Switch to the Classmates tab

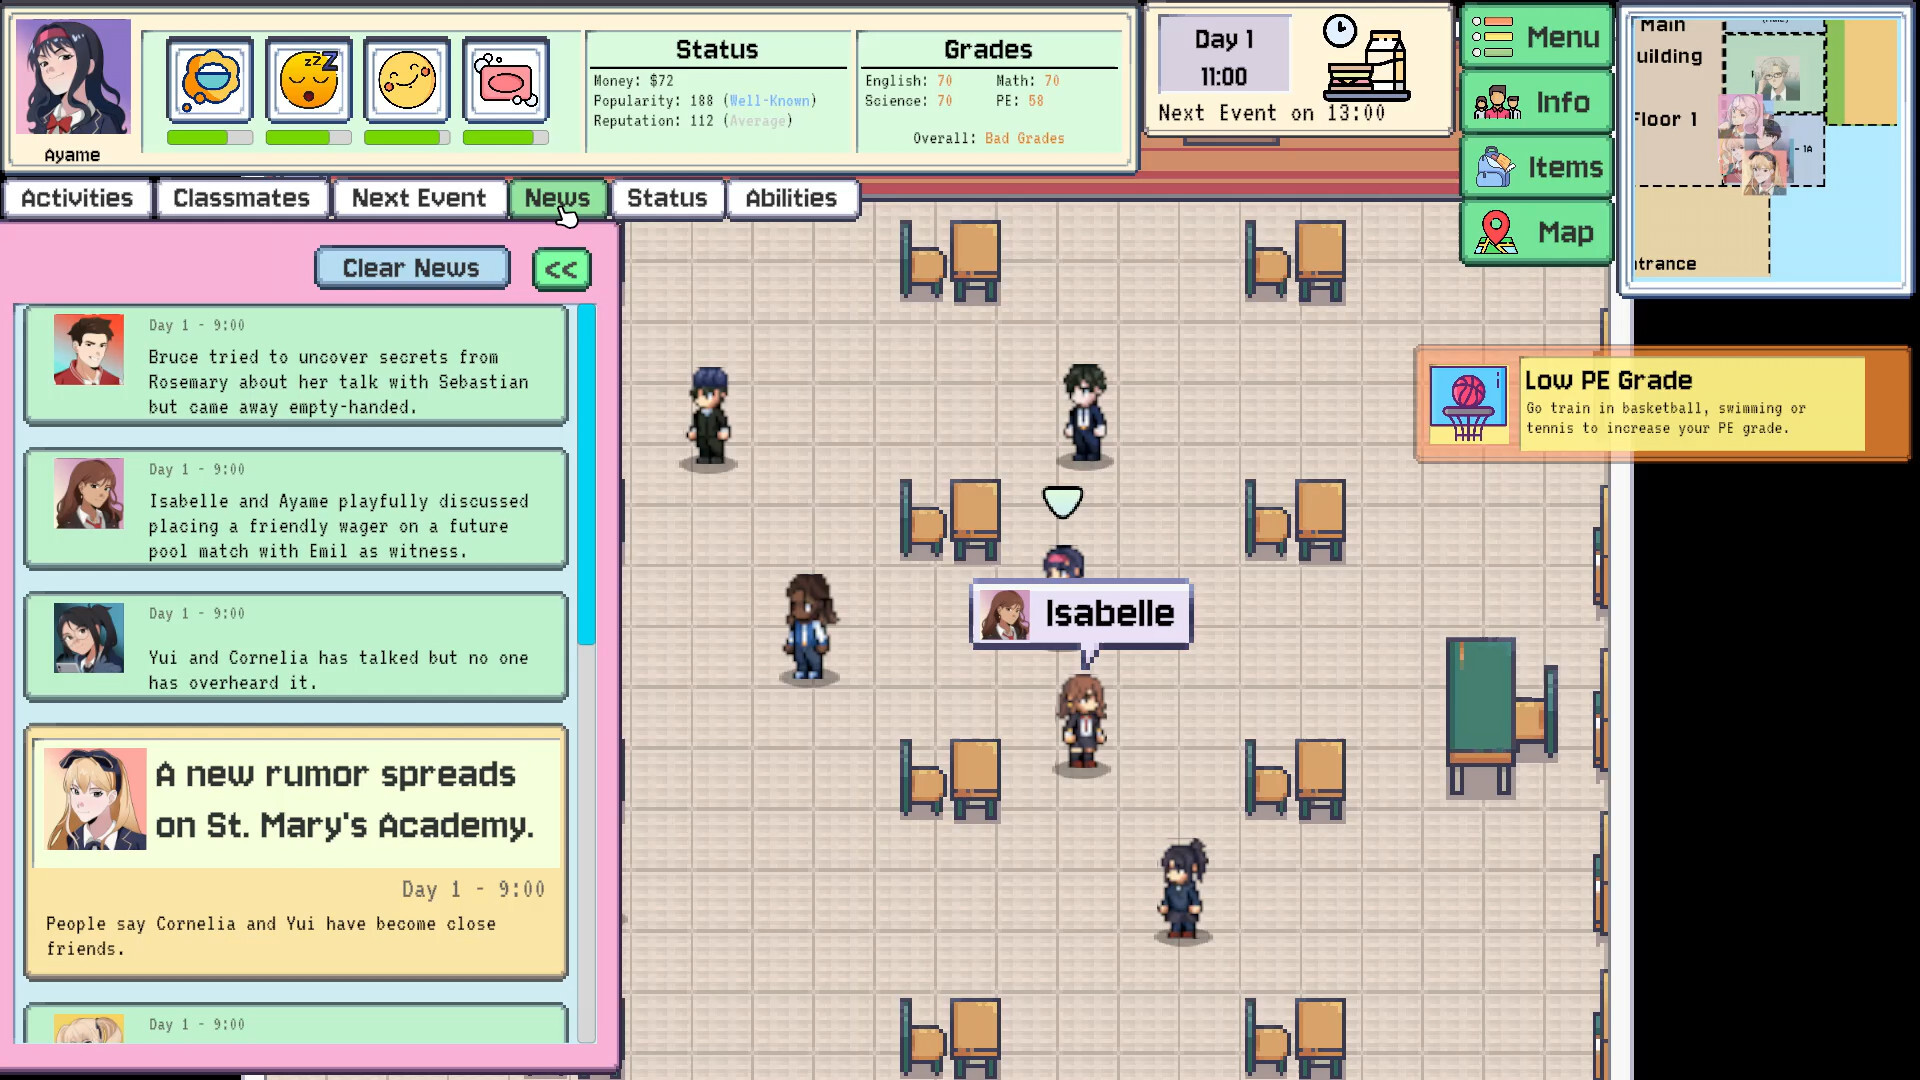pos(241,198)
